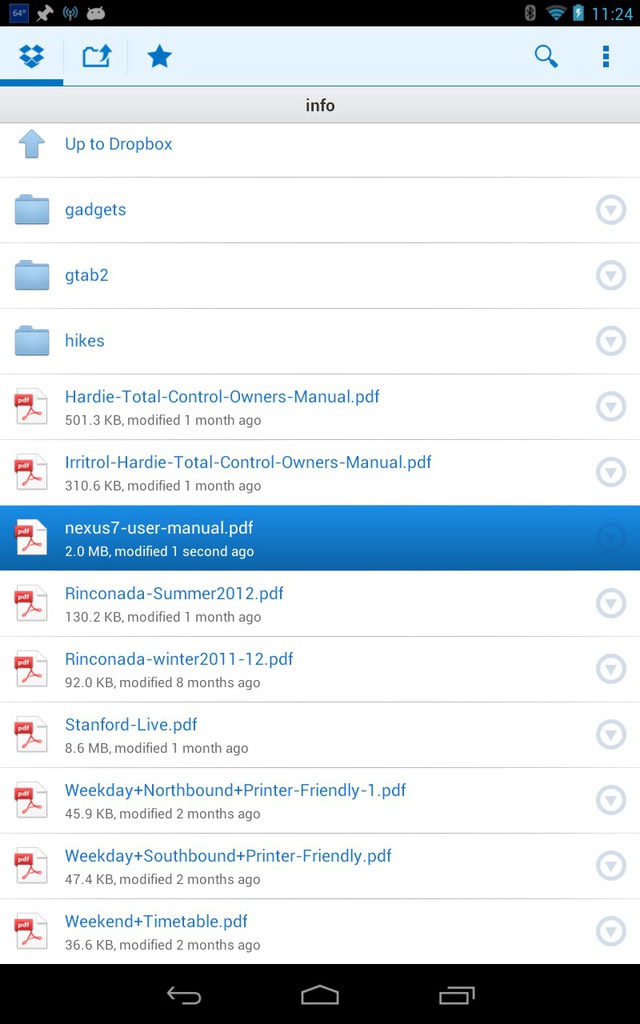Tap the info folder title bar
640x1024 pixels.
click(x=320, y=105)
